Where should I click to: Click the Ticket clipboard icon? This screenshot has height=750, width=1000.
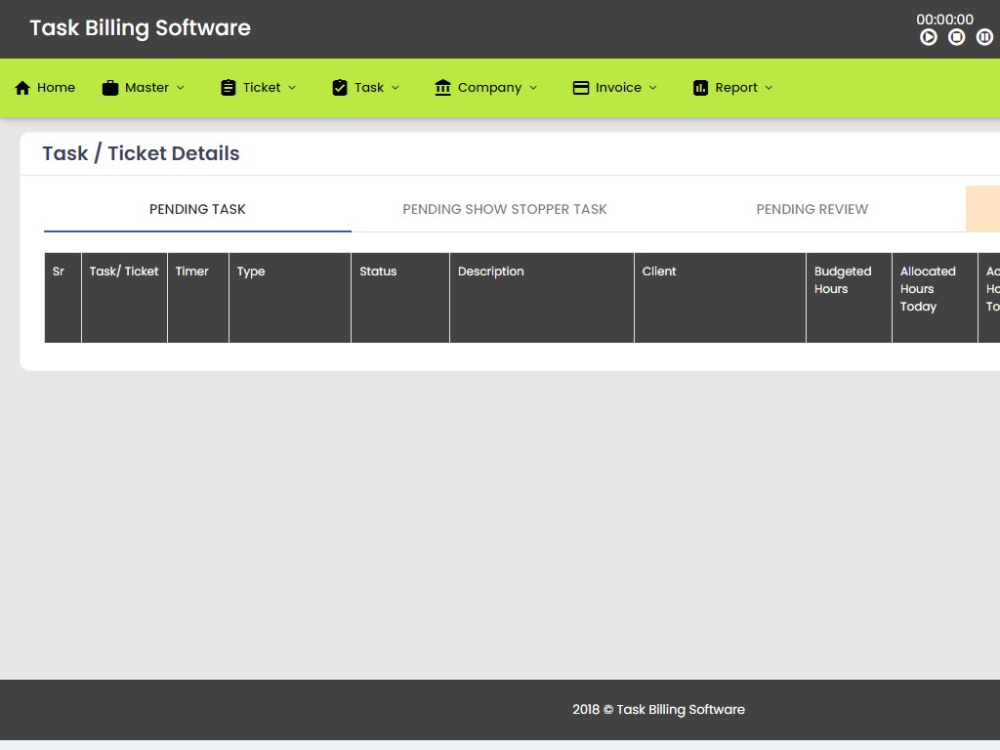tap(228, 88)
